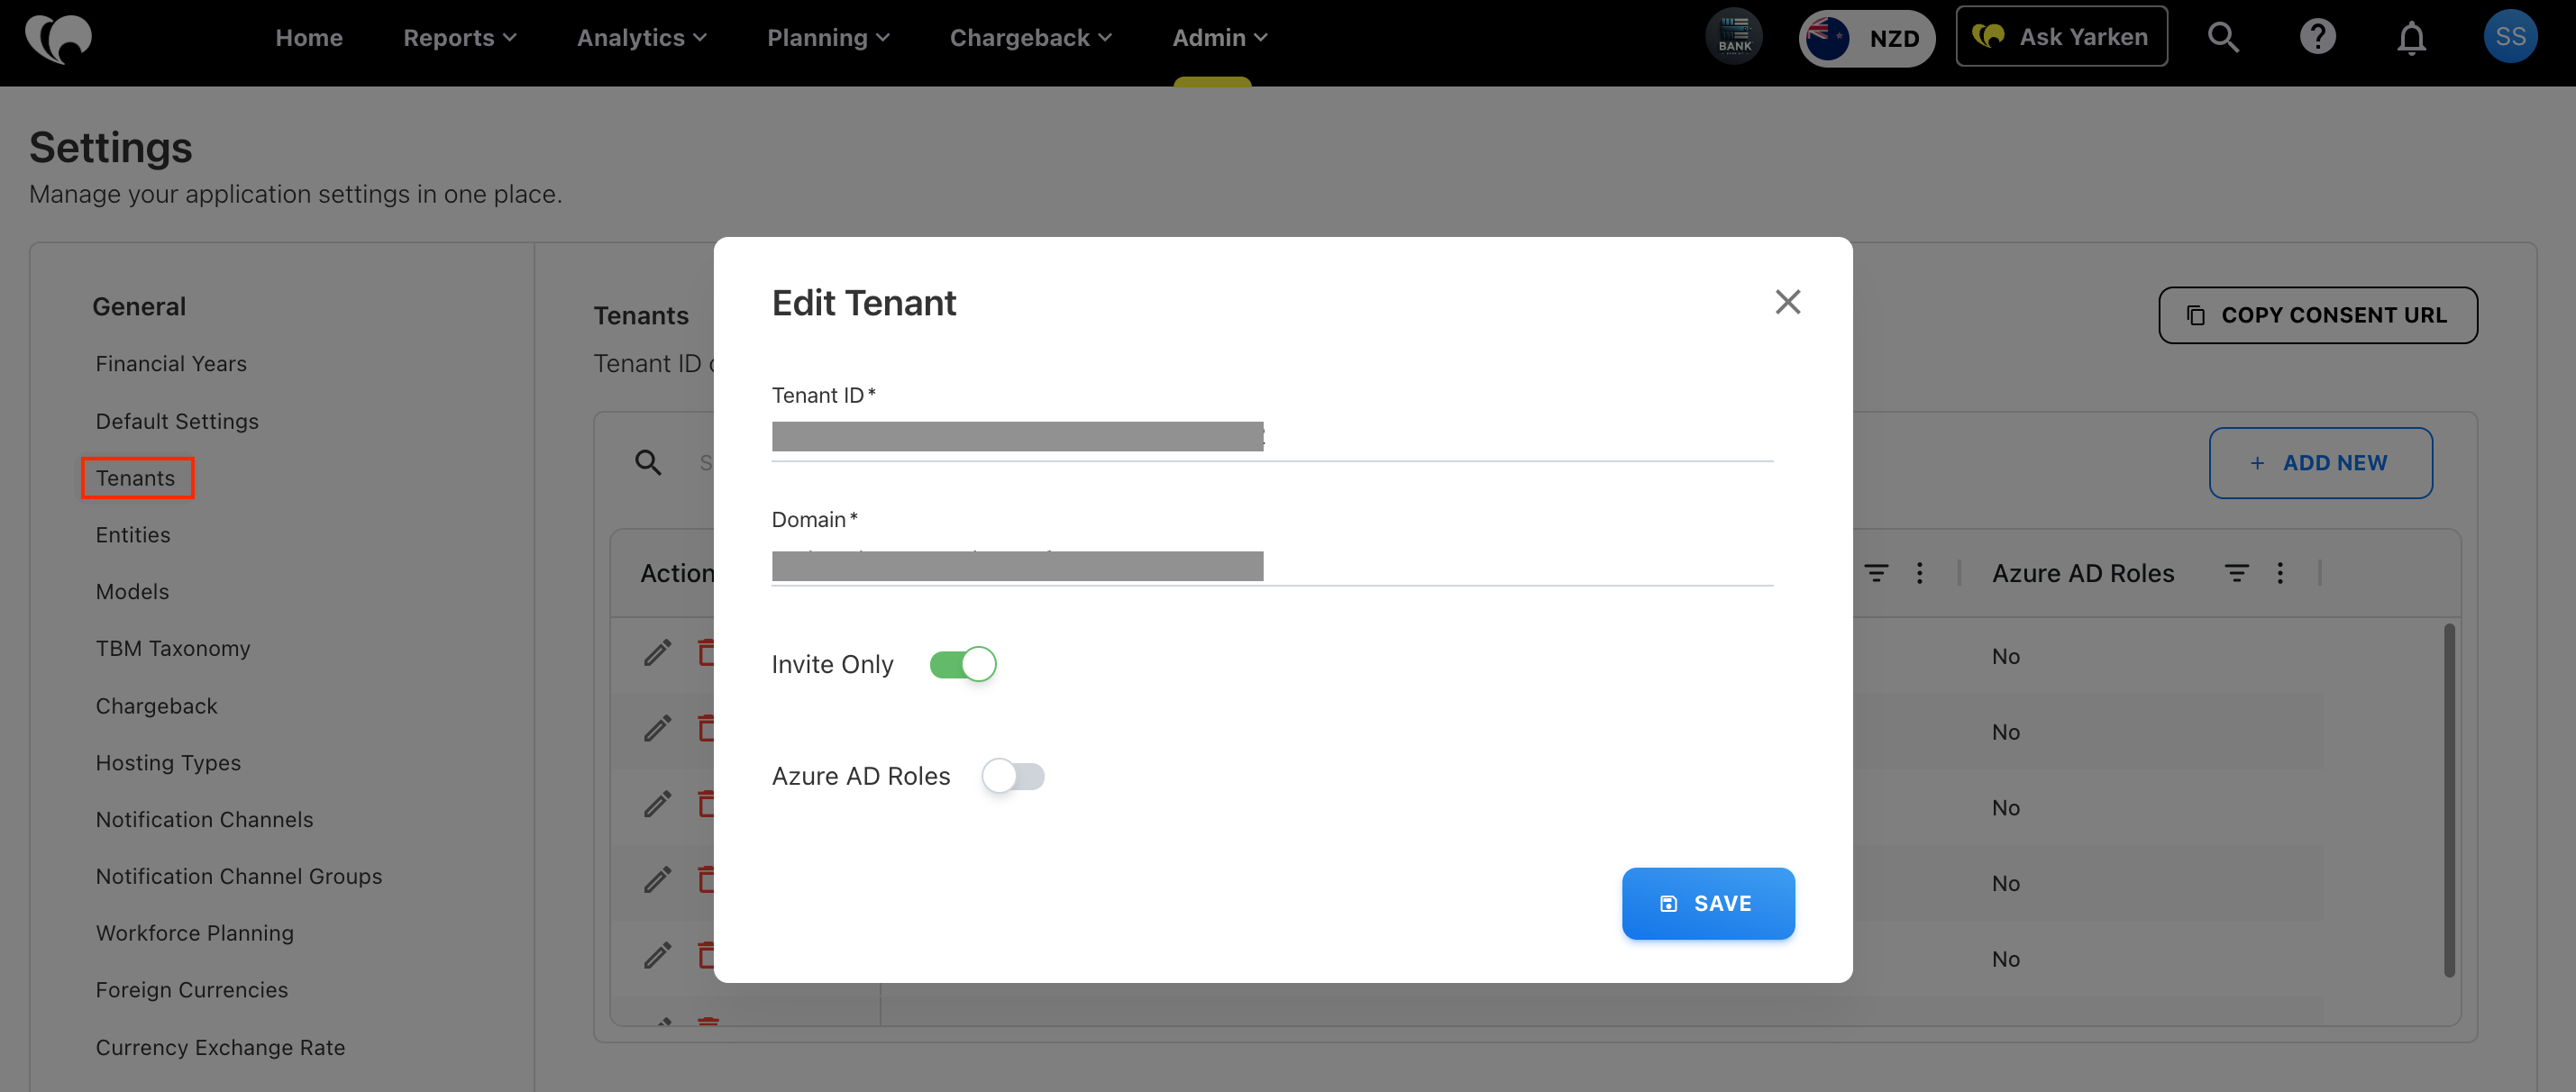The image size is (2576, 1092).
Task: Open Notification Channels settings
Action: (x=204, y=820)
